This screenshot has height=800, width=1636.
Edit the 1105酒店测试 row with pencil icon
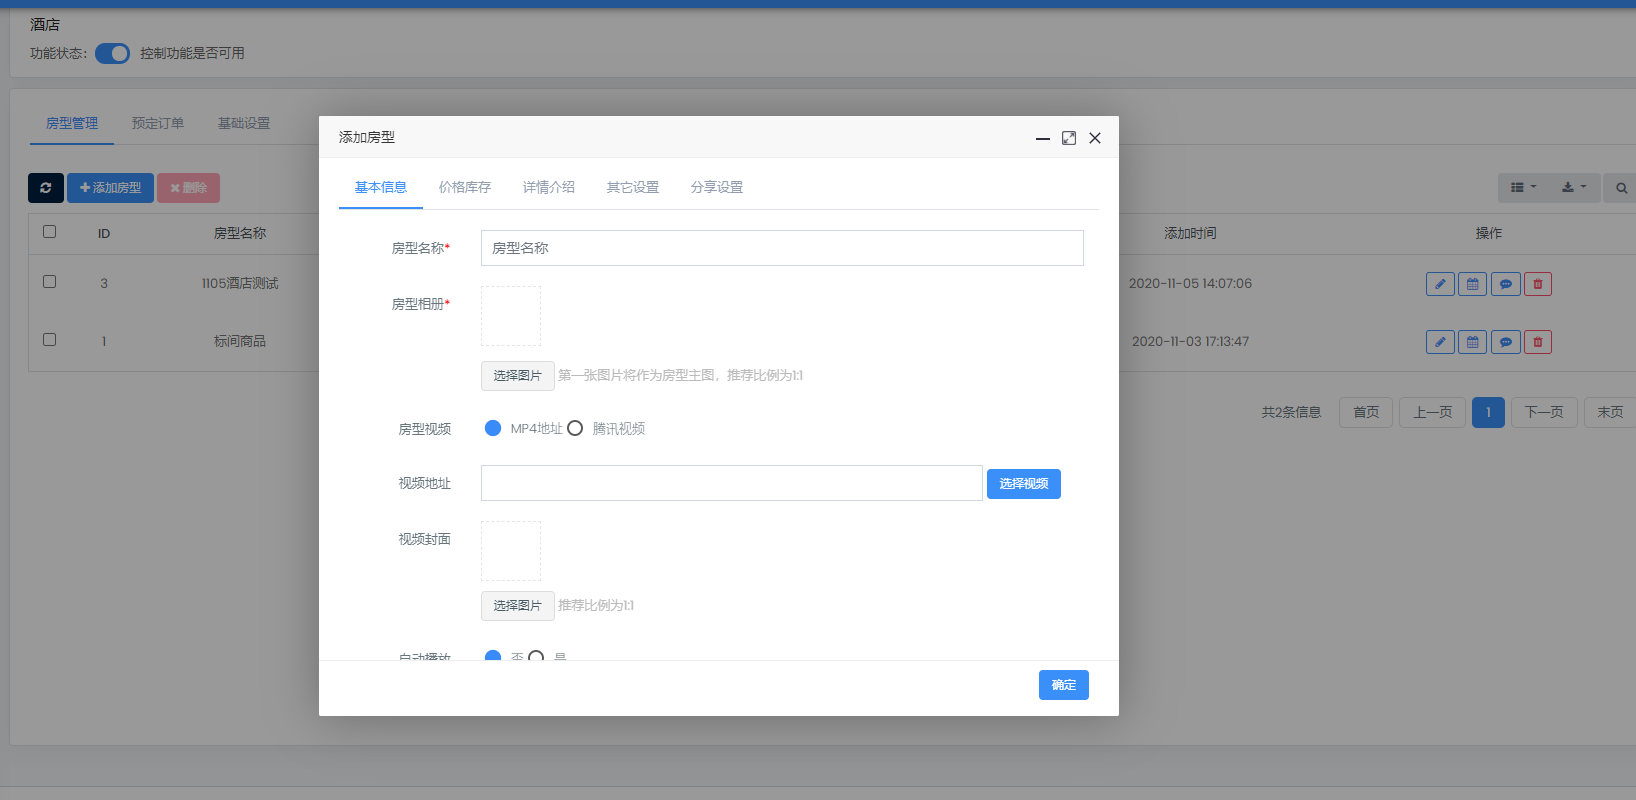1440,284
